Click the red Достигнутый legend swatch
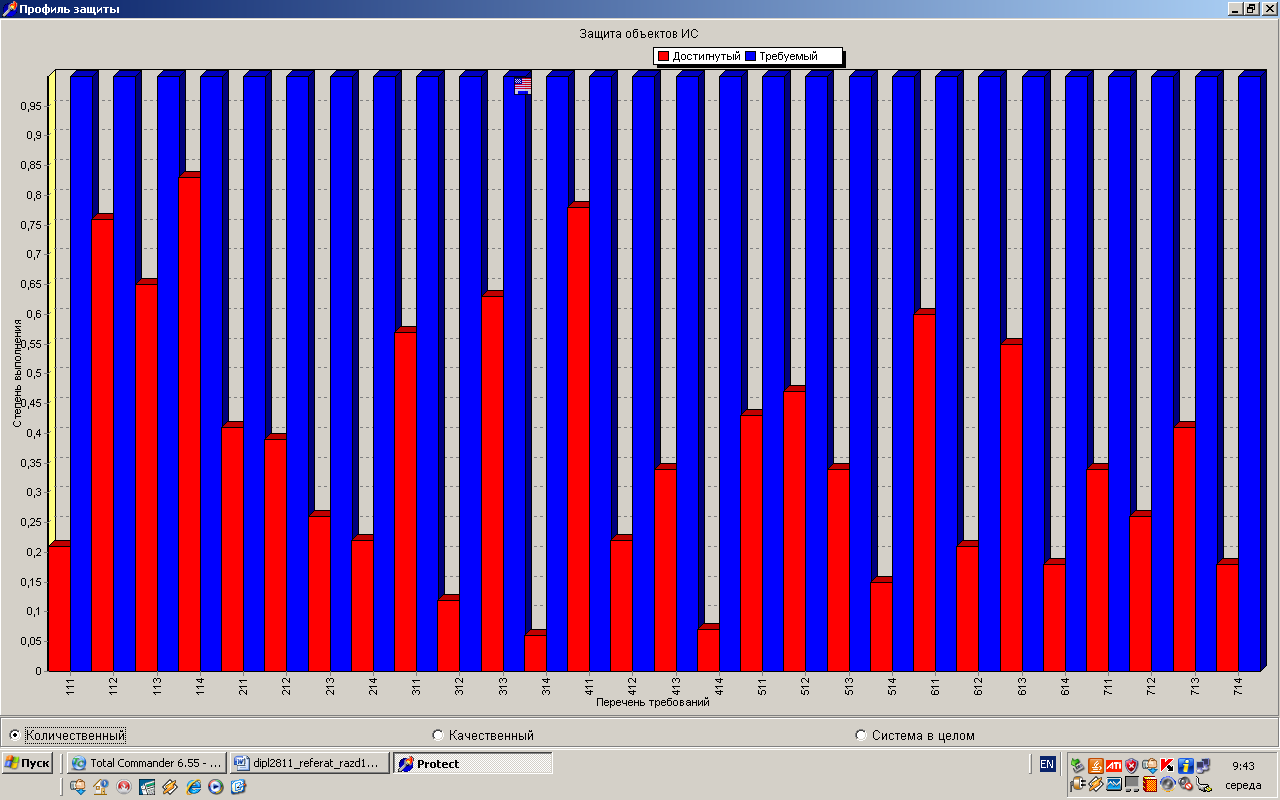This screenshot has height=800, width=1280. pos(663,56)
